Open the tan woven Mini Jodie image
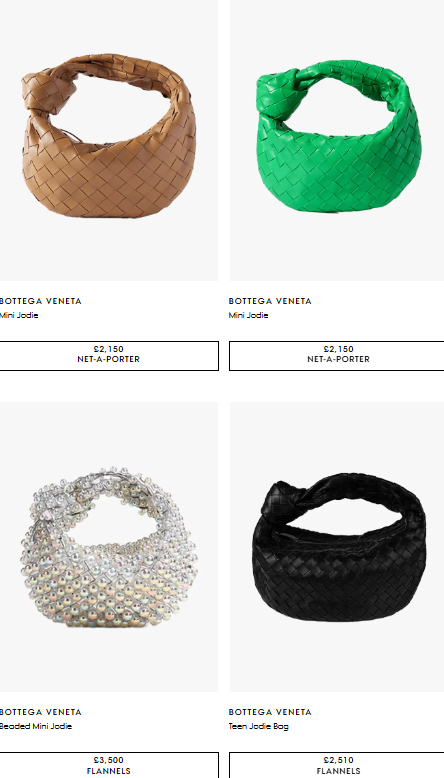The height and width of the screenshot is (778, 444). coord(109,140)
